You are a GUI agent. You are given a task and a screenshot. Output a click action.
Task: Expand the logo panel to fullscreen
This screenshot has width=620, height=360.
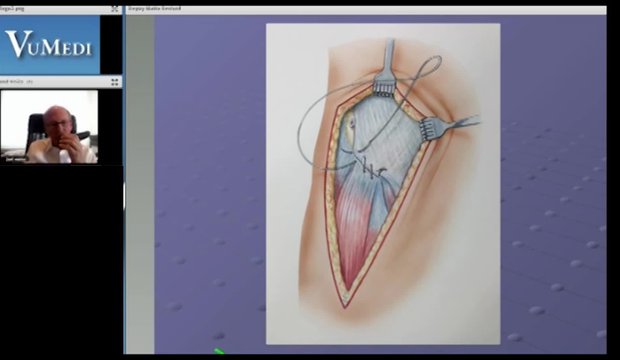tap(115, 9)
